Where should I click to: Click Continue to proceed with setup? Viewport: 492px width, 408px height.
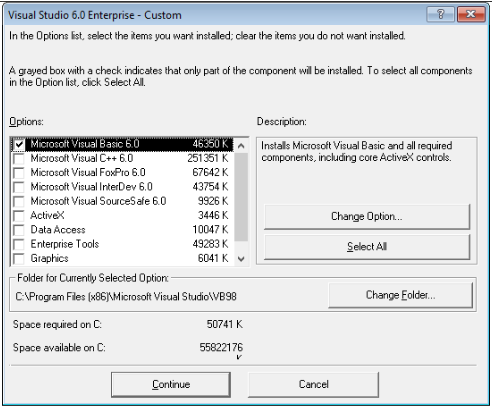pos(171,384)
